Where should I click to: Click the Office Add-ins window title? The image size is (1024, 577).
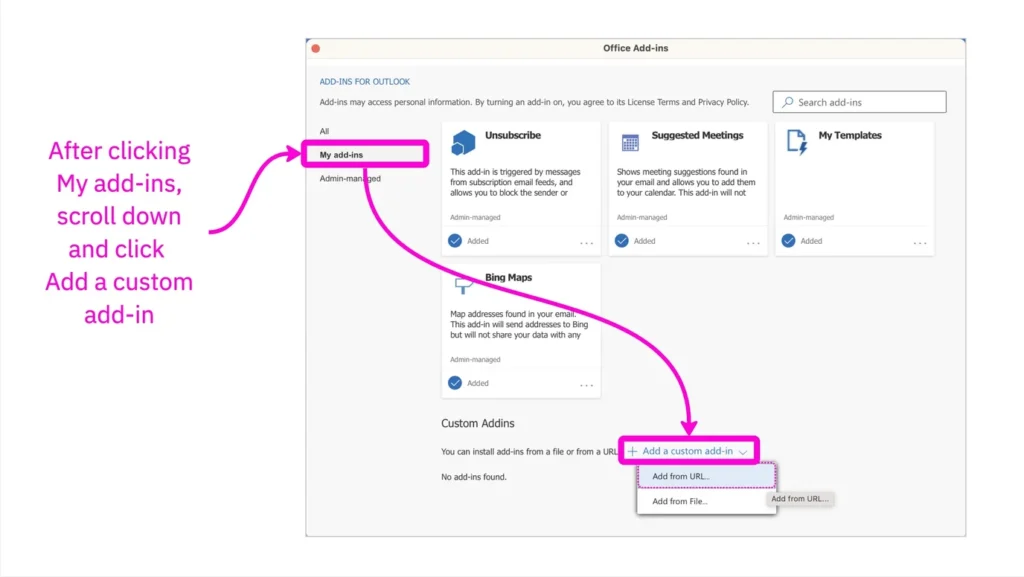tap(635, 48)
